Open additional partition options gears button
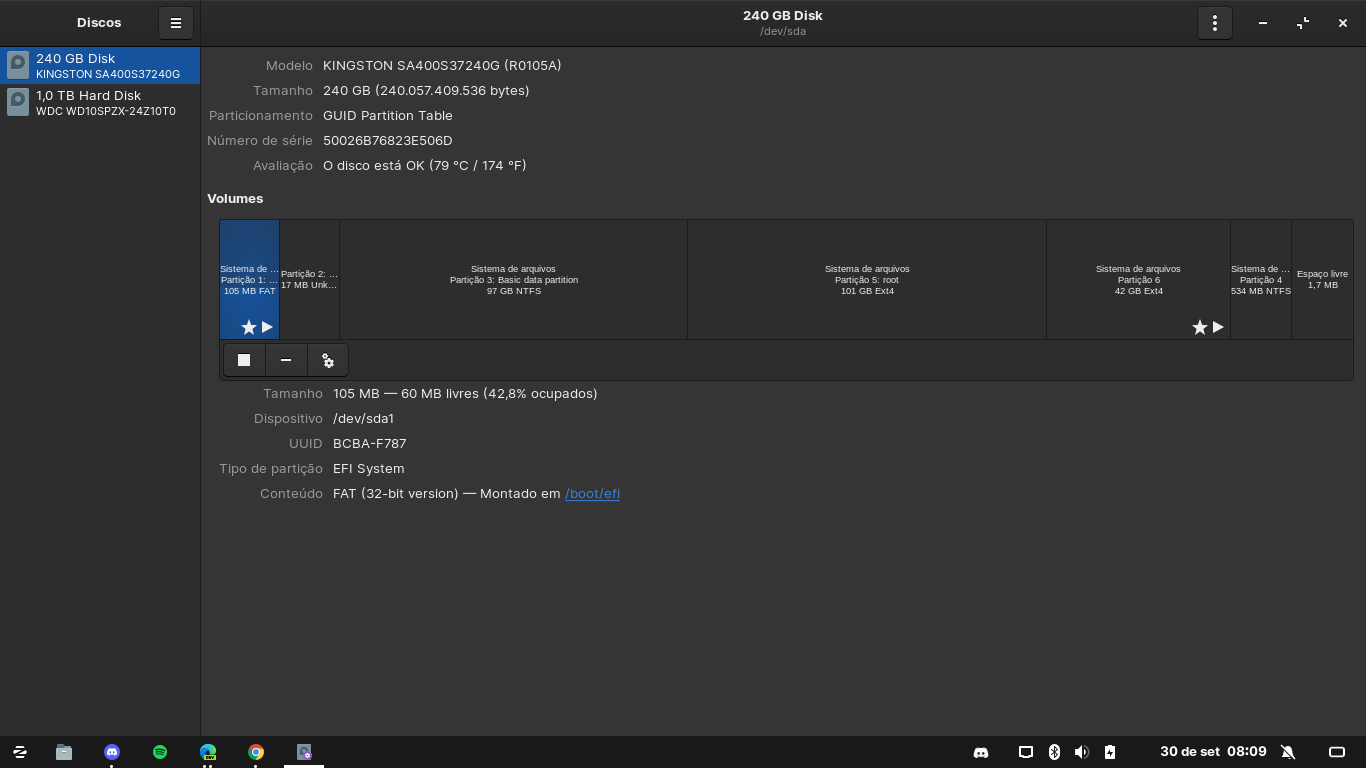This screenshot has width=1366, height=768. (328, 360)
